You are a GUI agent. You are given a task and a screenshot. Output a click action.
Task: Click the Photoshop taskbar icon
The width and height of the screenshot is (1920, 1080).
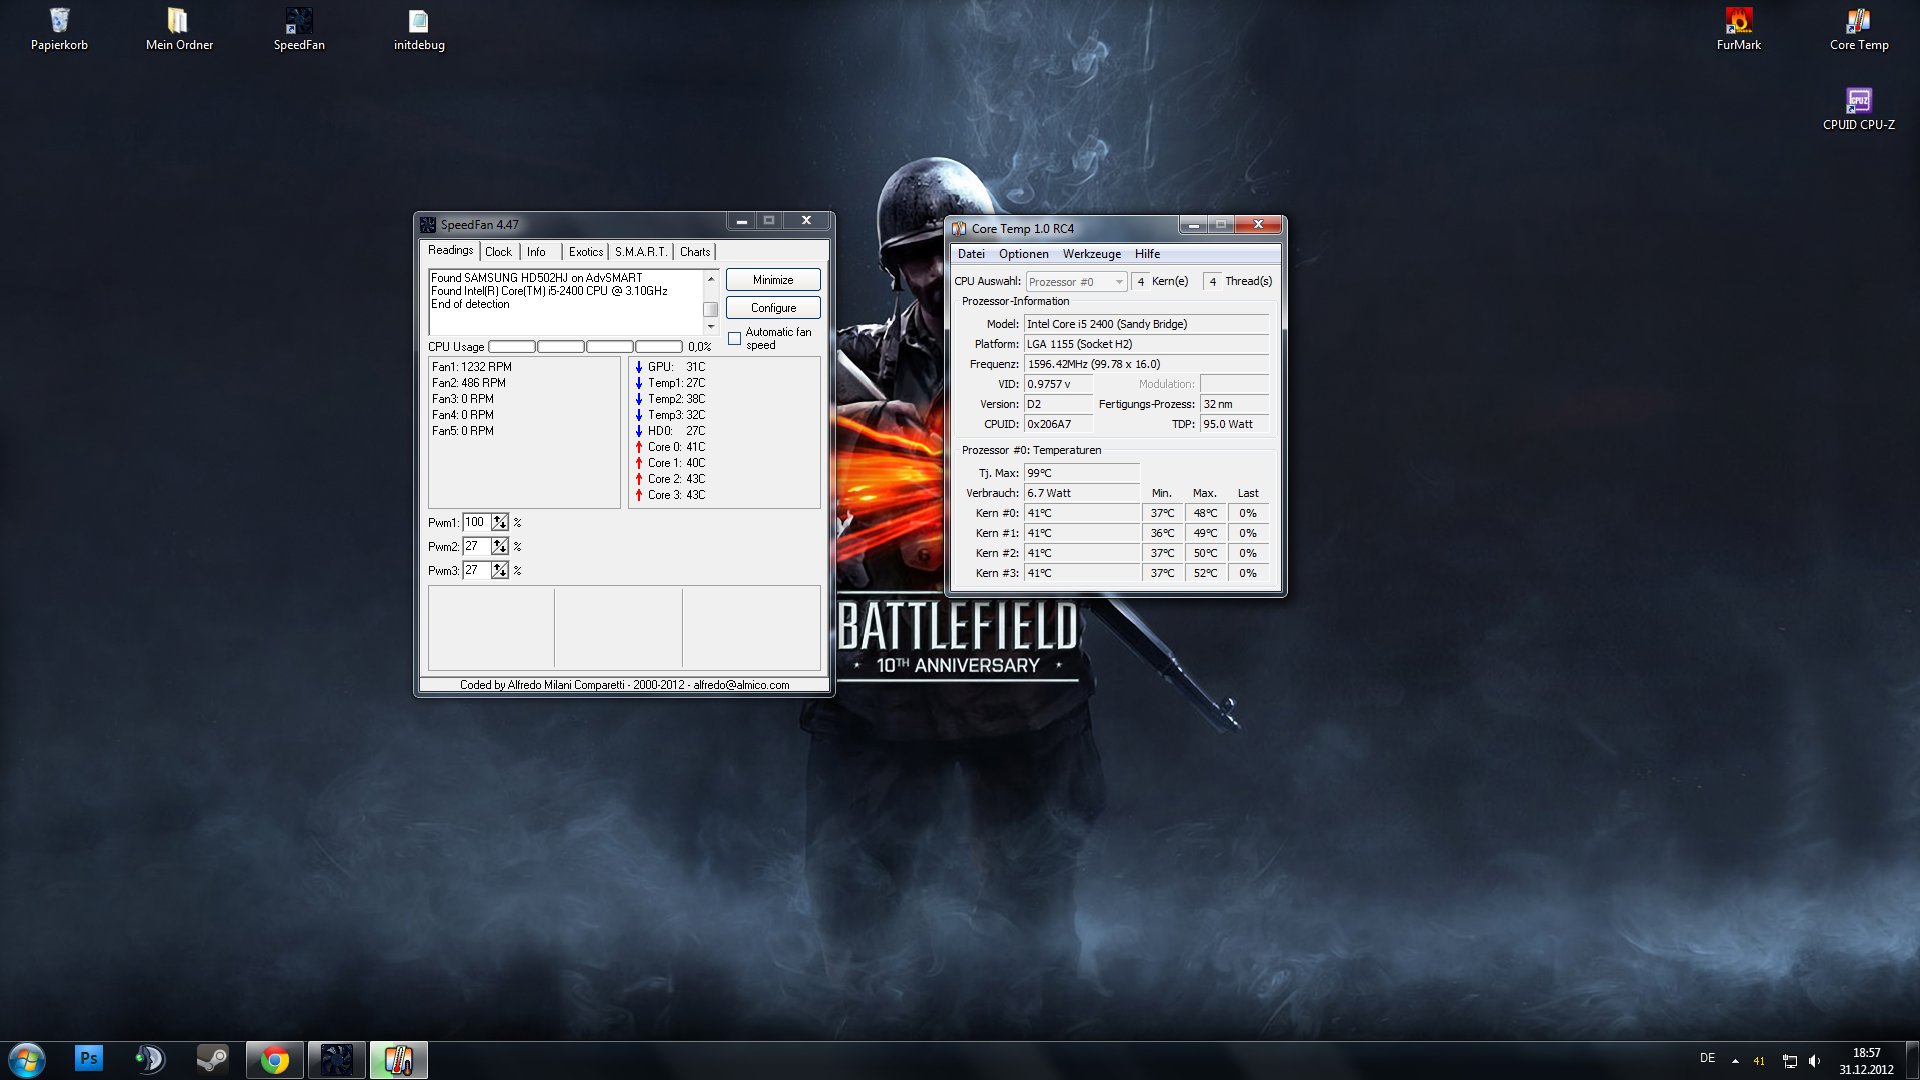(89, 1058)
